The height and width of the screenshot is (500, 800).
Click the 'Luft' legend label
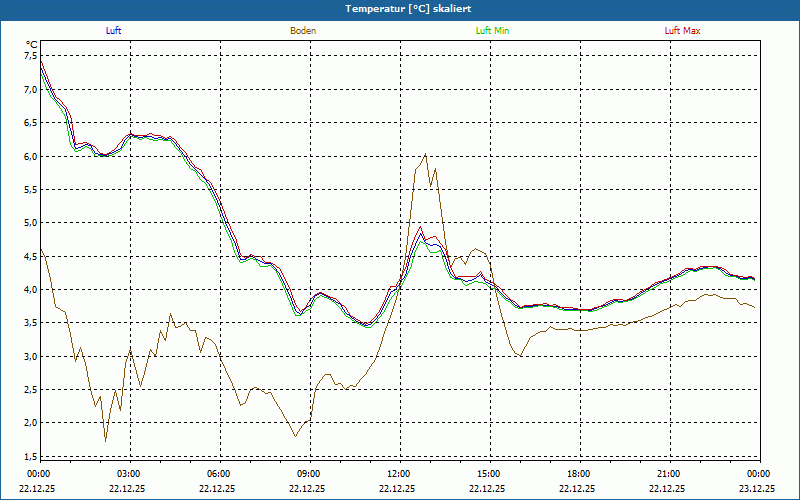pos(113,31)
